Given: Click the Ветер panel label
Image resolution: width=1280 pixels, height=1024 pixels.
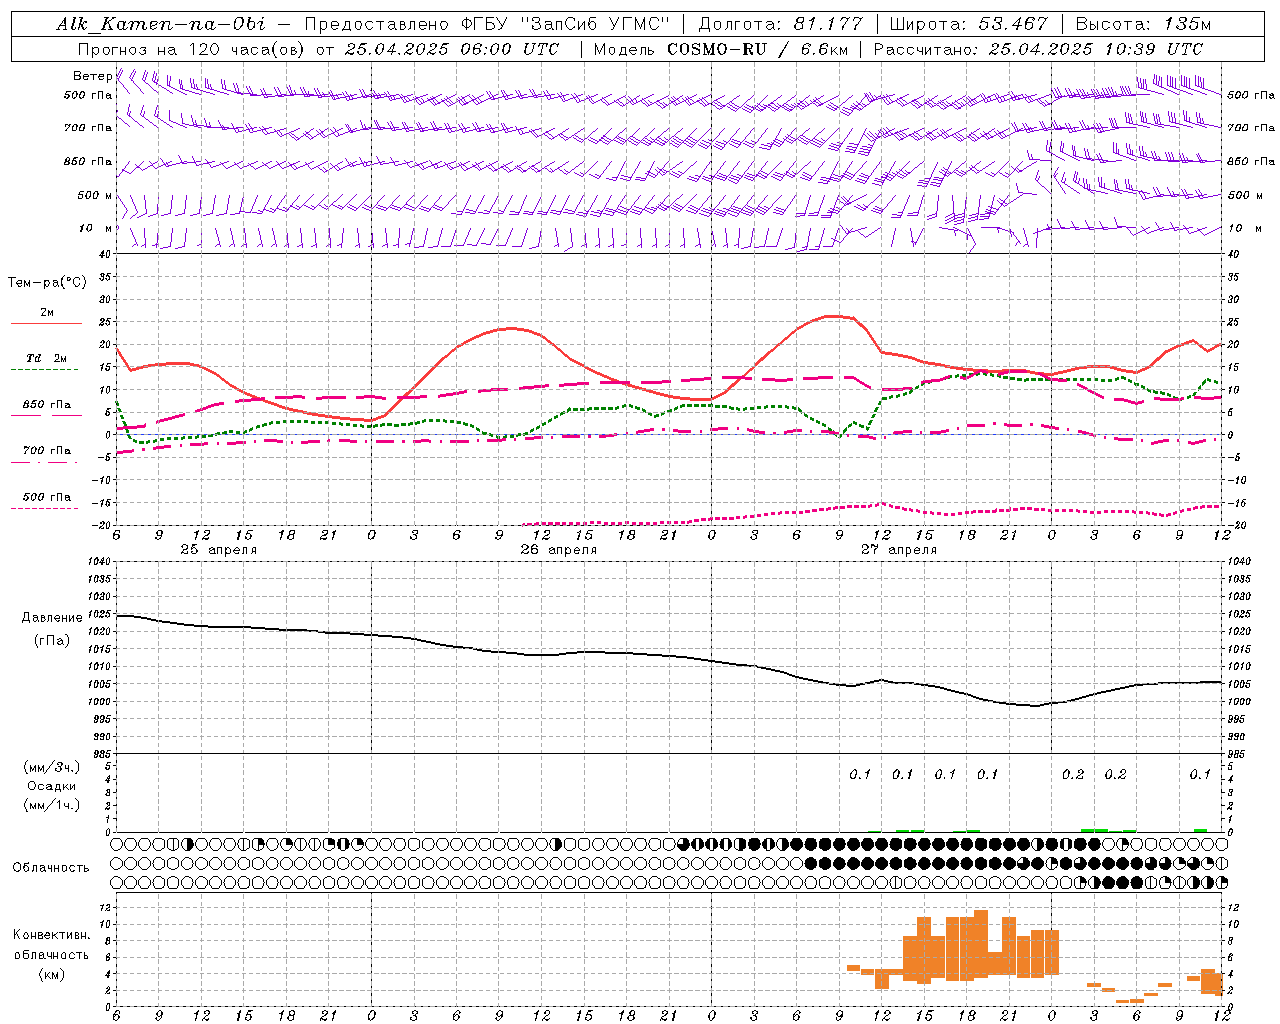Looking at the screenshot, I should coord(92,76).
